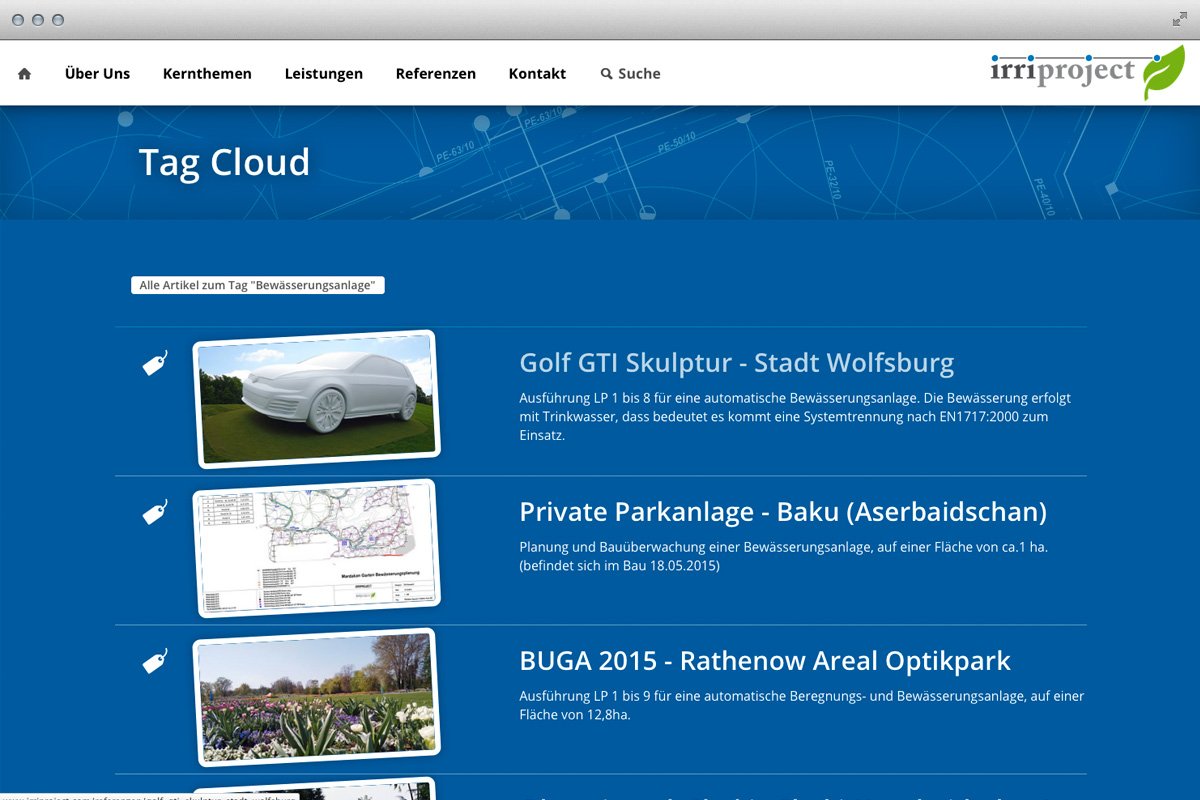Click the white Golf car sculpture thumbnail

click(x=316, y=398)
